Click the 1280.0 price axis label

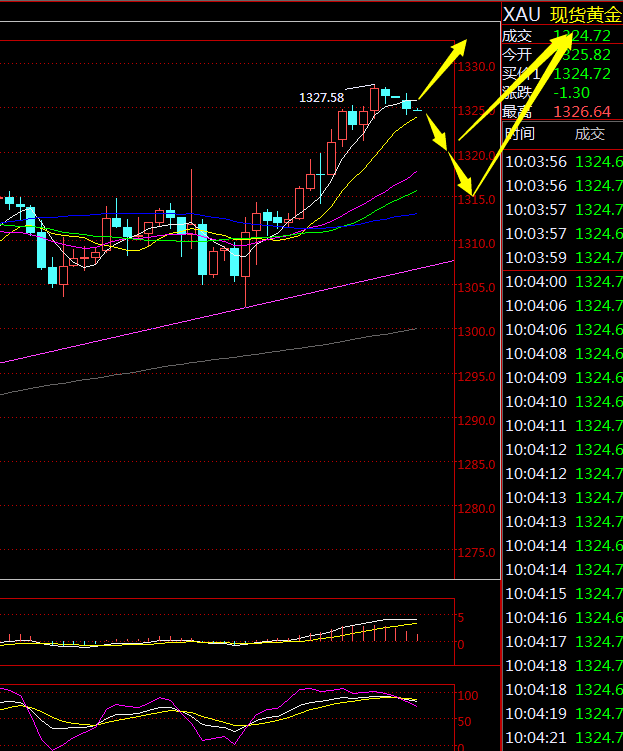point(476,508)
